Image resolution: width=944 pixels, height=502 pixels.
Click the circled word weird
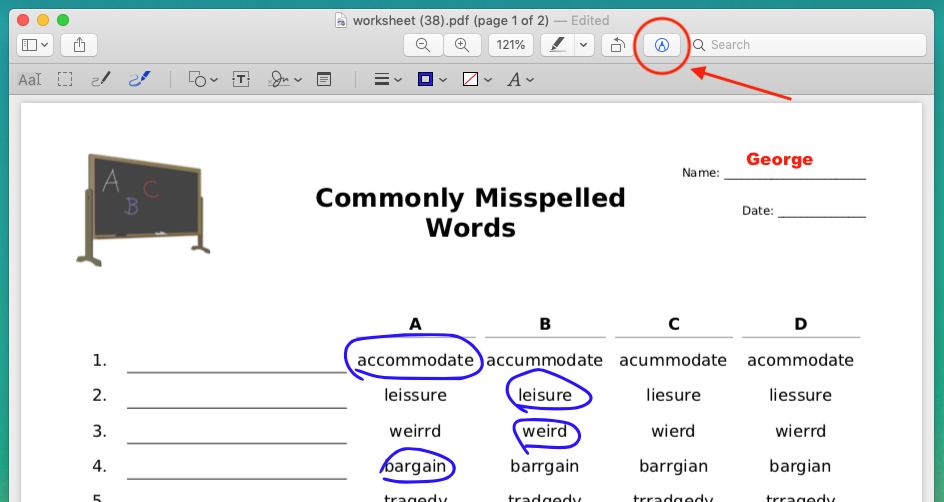pos(545,431)
